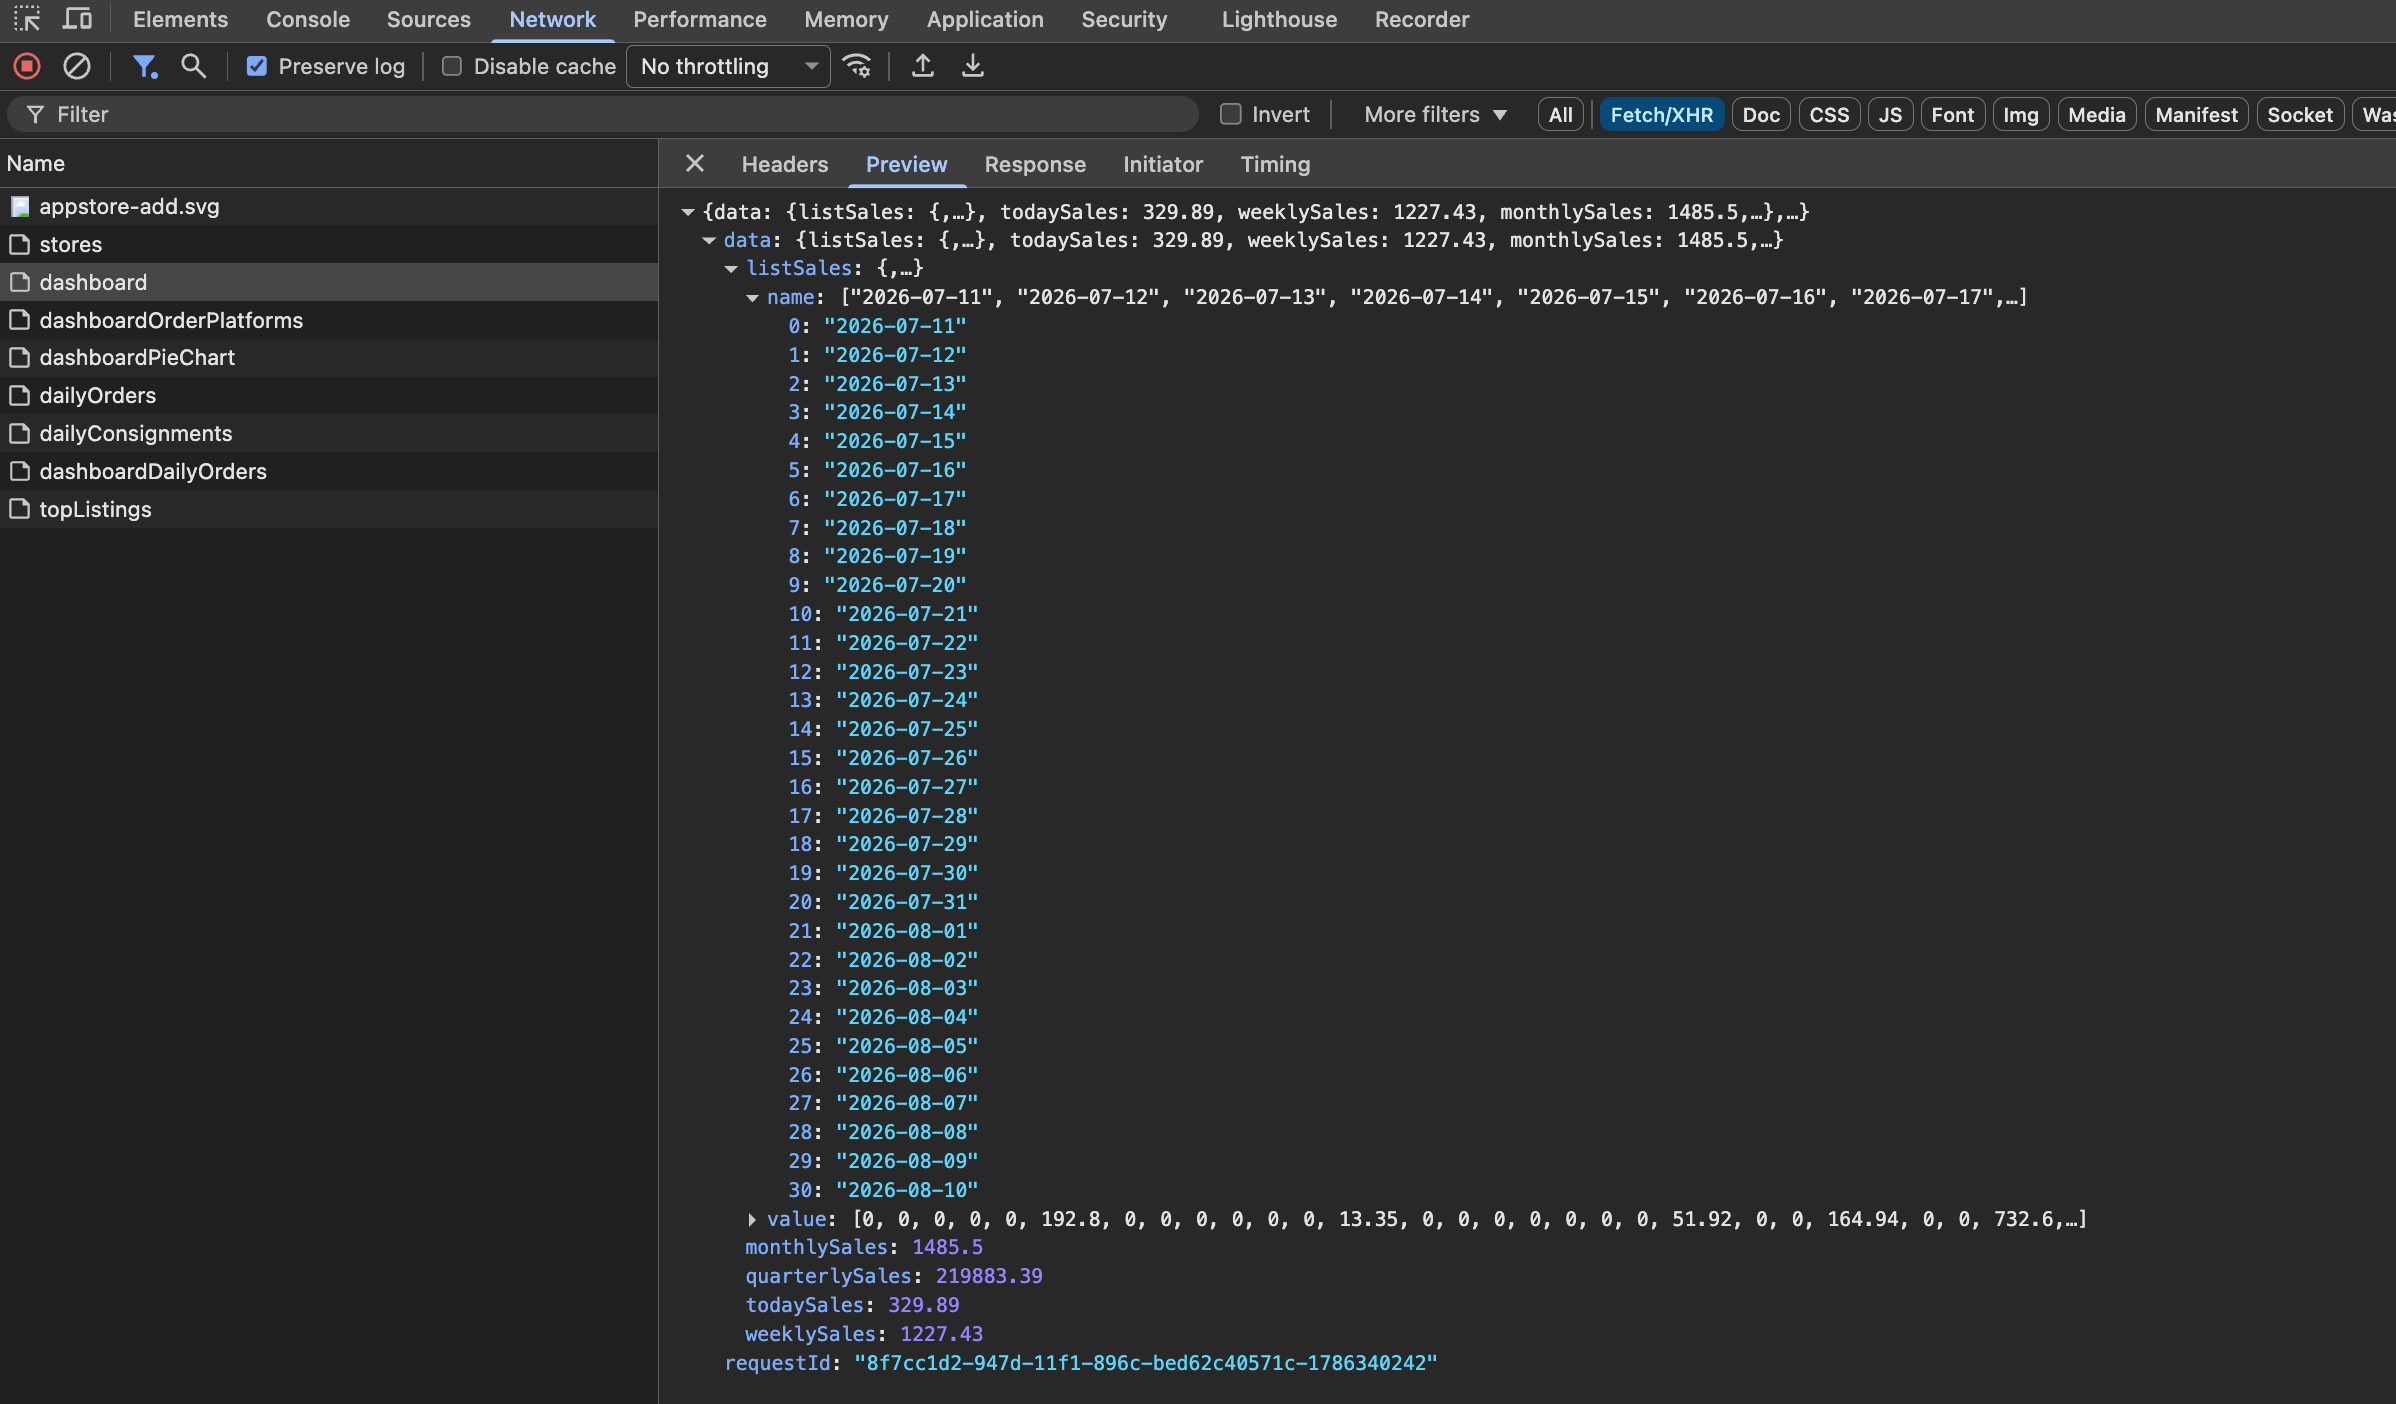Toggle the Doc type filter
Screen dimensions: 2396x1404
pyautogui.click(x=1761, y=115)
